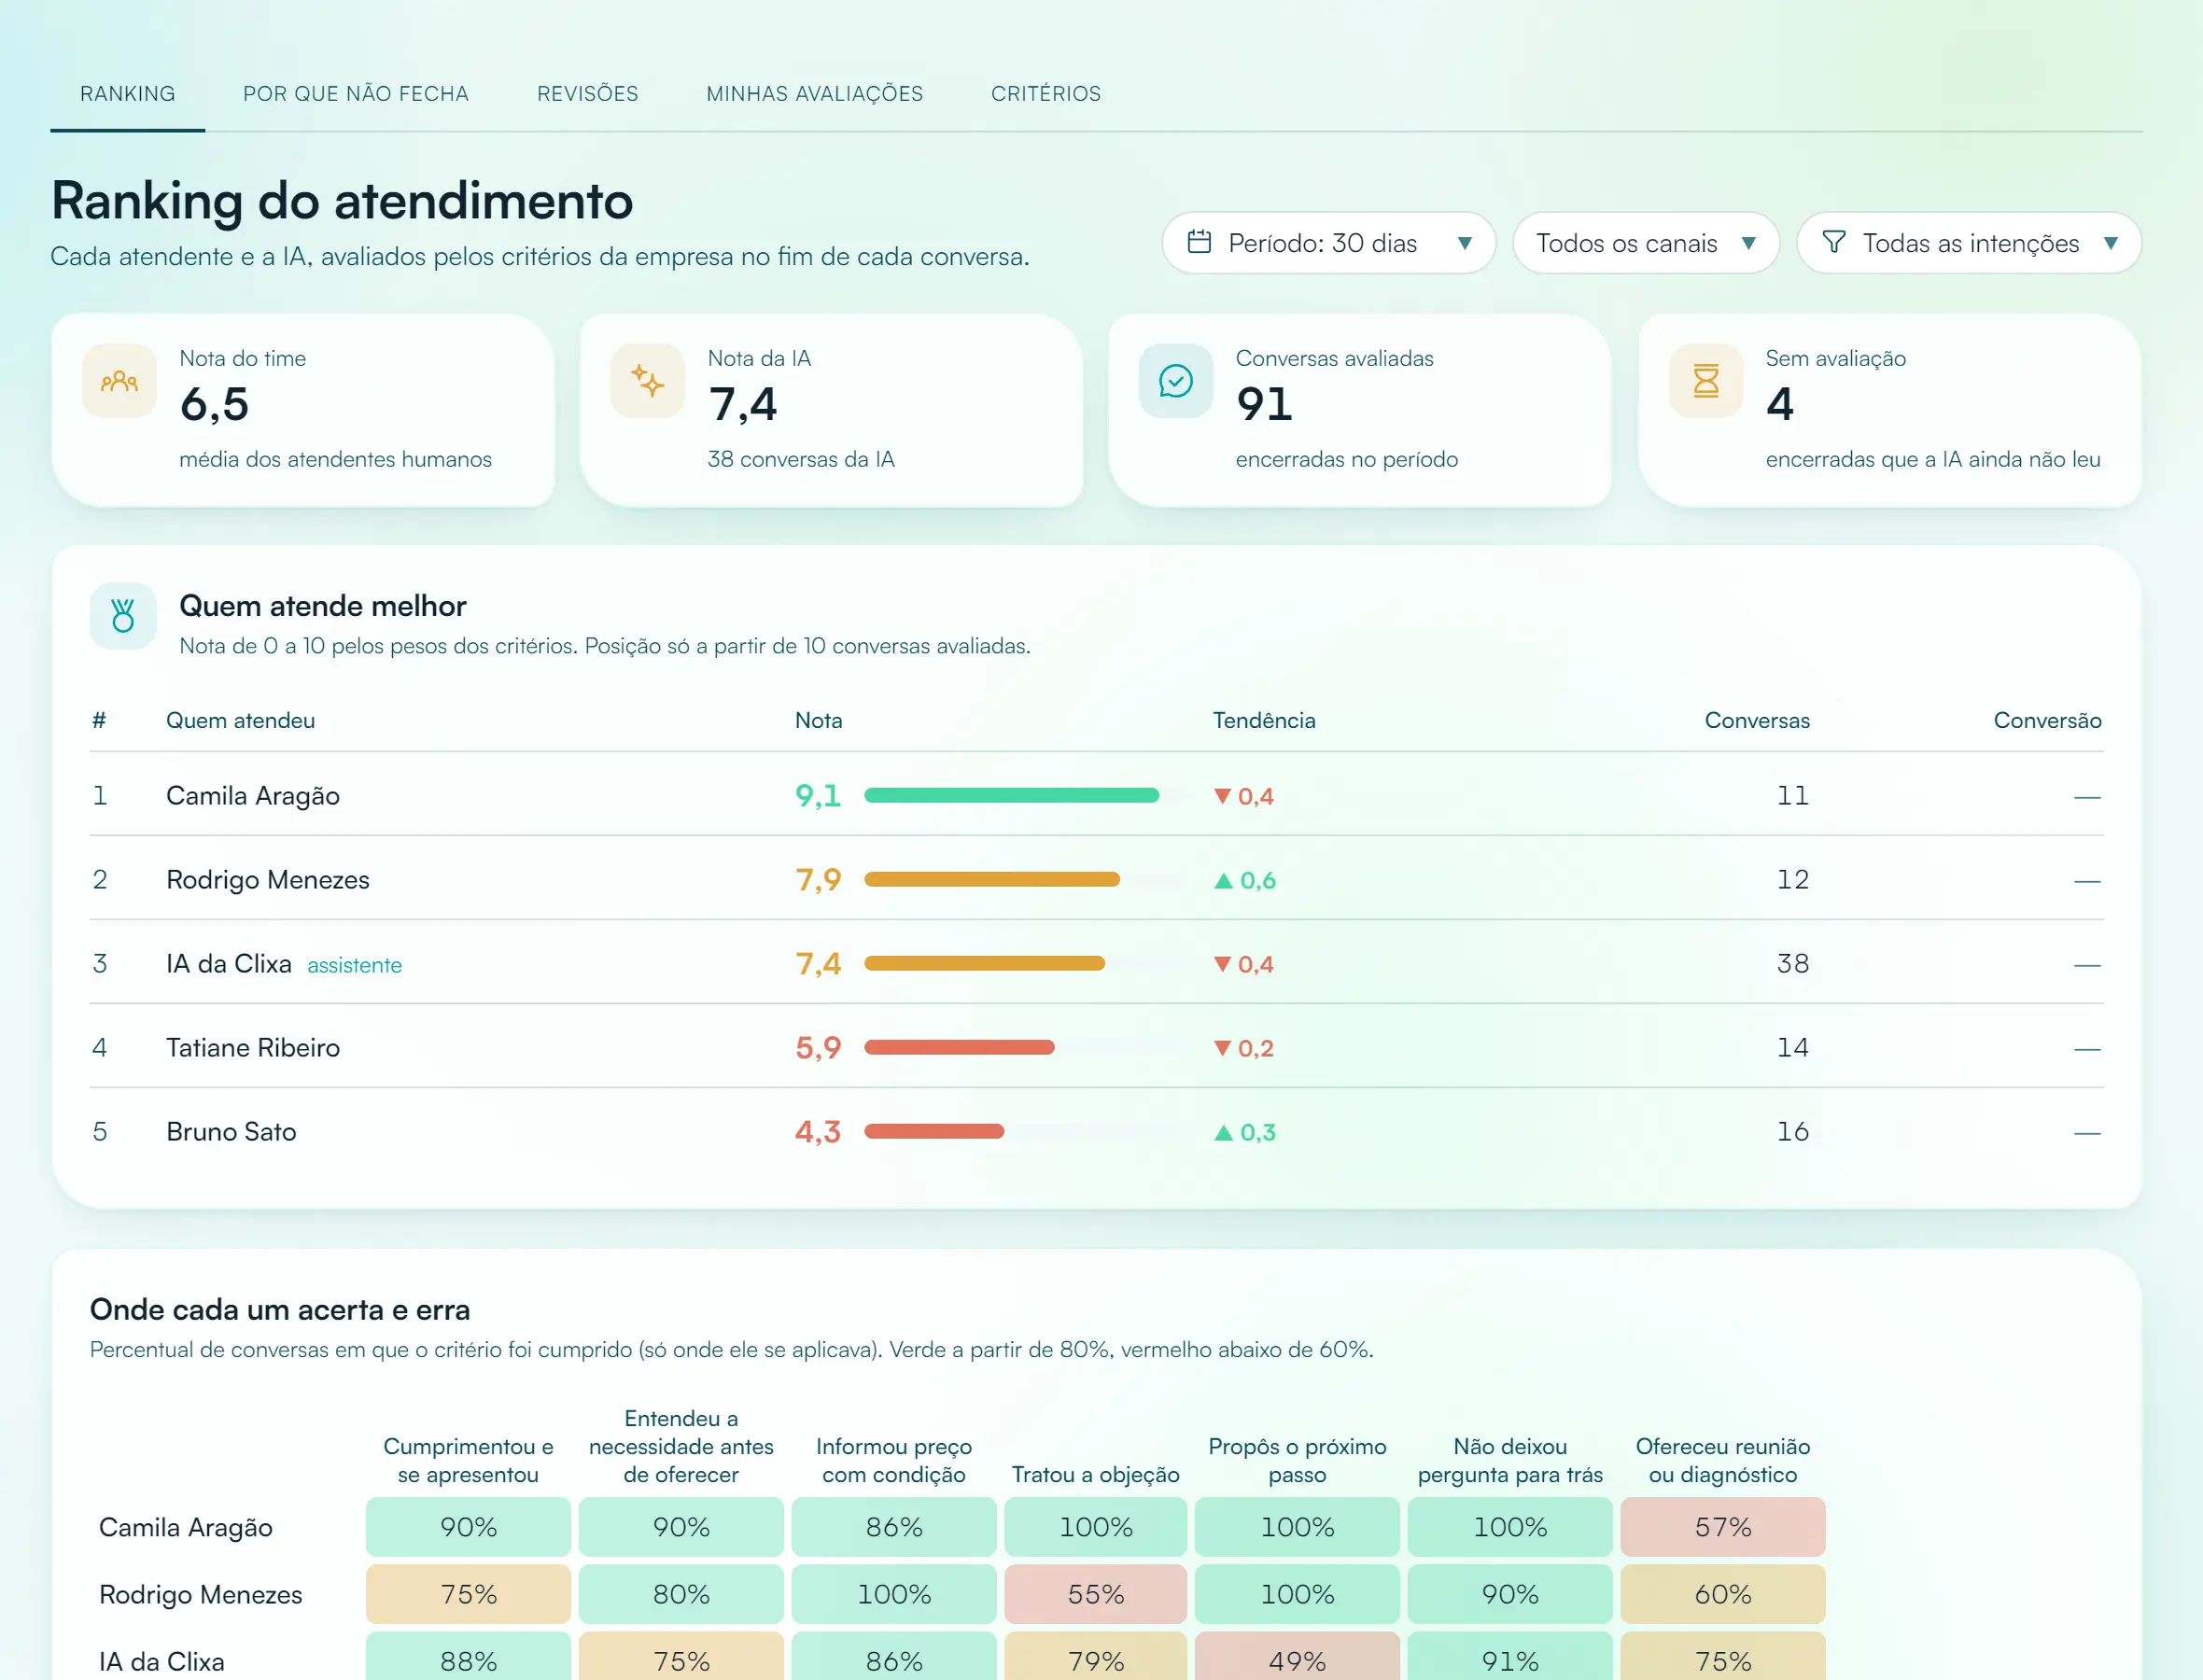This screenshot has height=1680, width=2203.
Task: Switch to the RANKING tab
Action: click(x=128, y=94)
